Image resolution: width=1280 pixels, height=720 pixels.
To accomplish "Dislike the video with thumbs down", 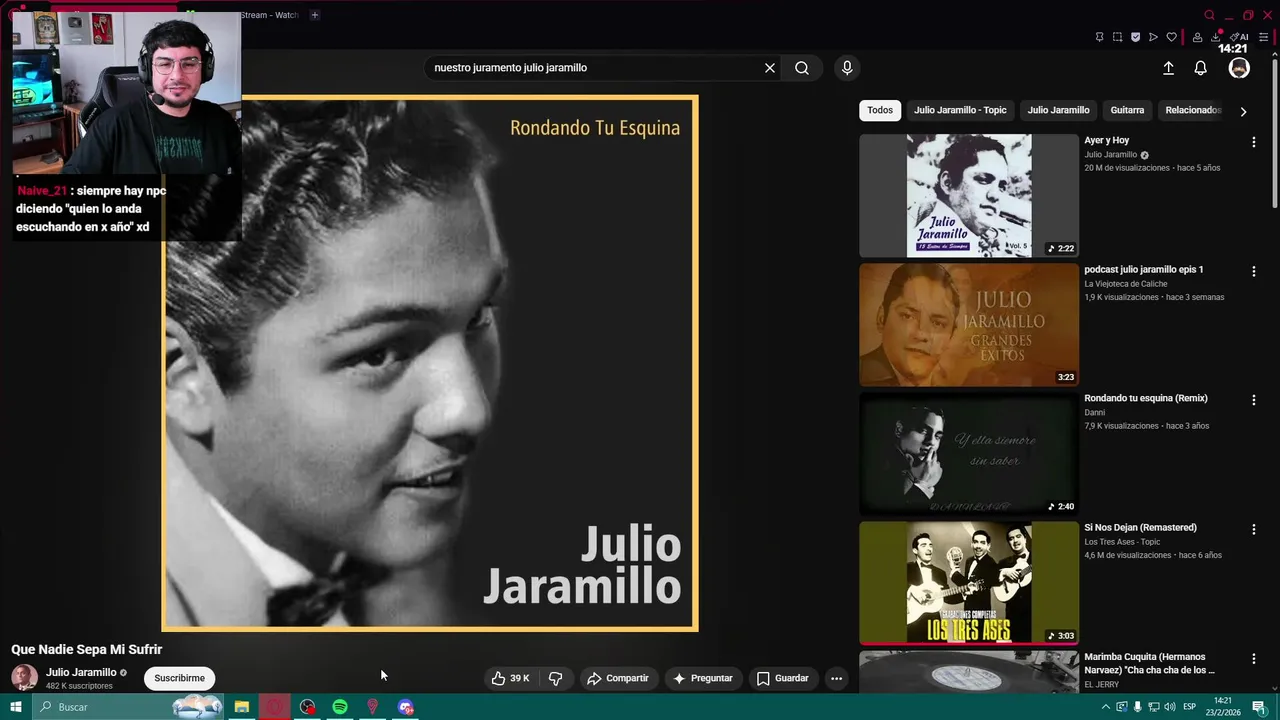I will point(555,678).
